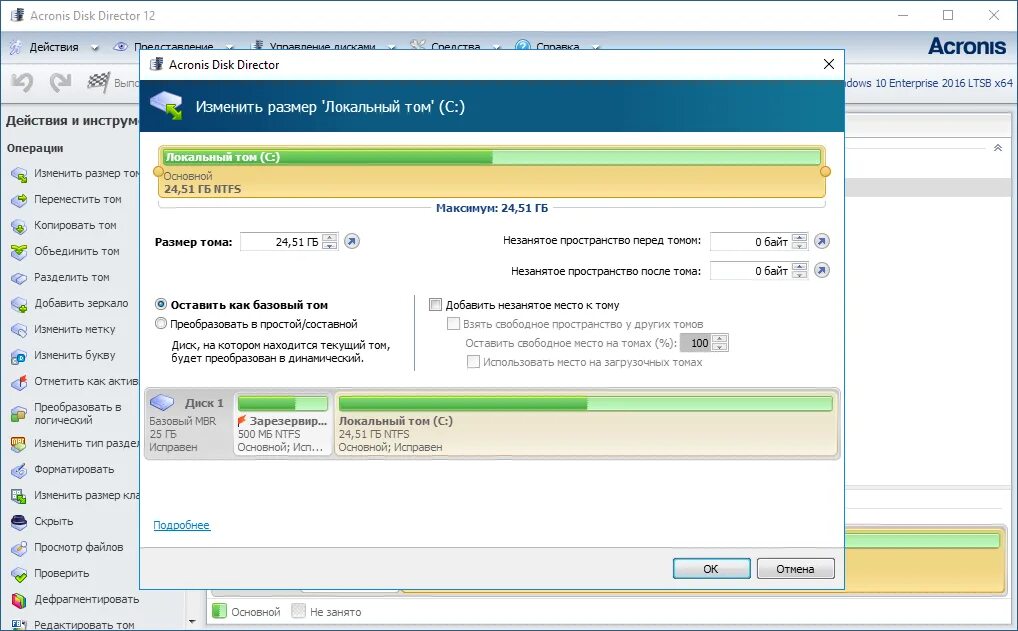Select the Зарезервир... 500 МБ partition block
The image size is (1018, 631).
[282, 424]
